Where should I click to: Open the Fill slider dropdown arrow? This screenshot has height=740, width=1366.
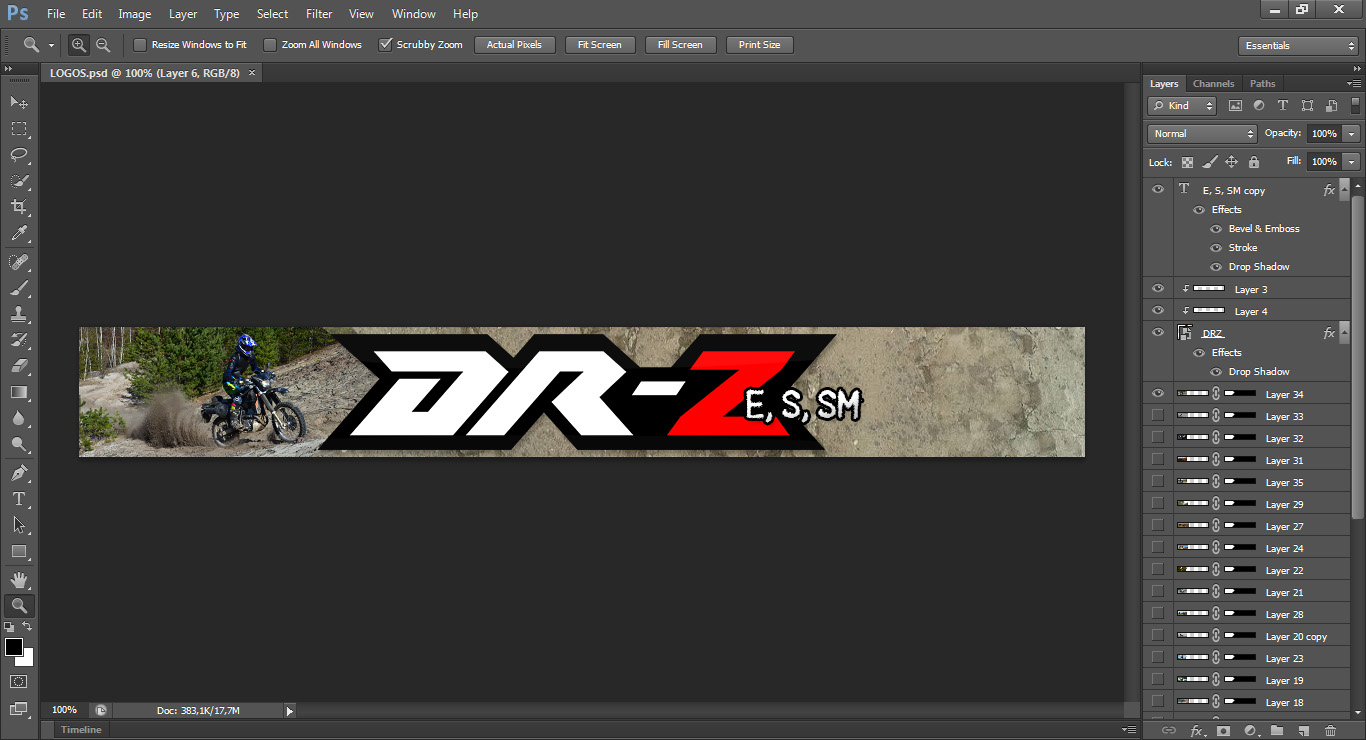[x=1352, y=161]
